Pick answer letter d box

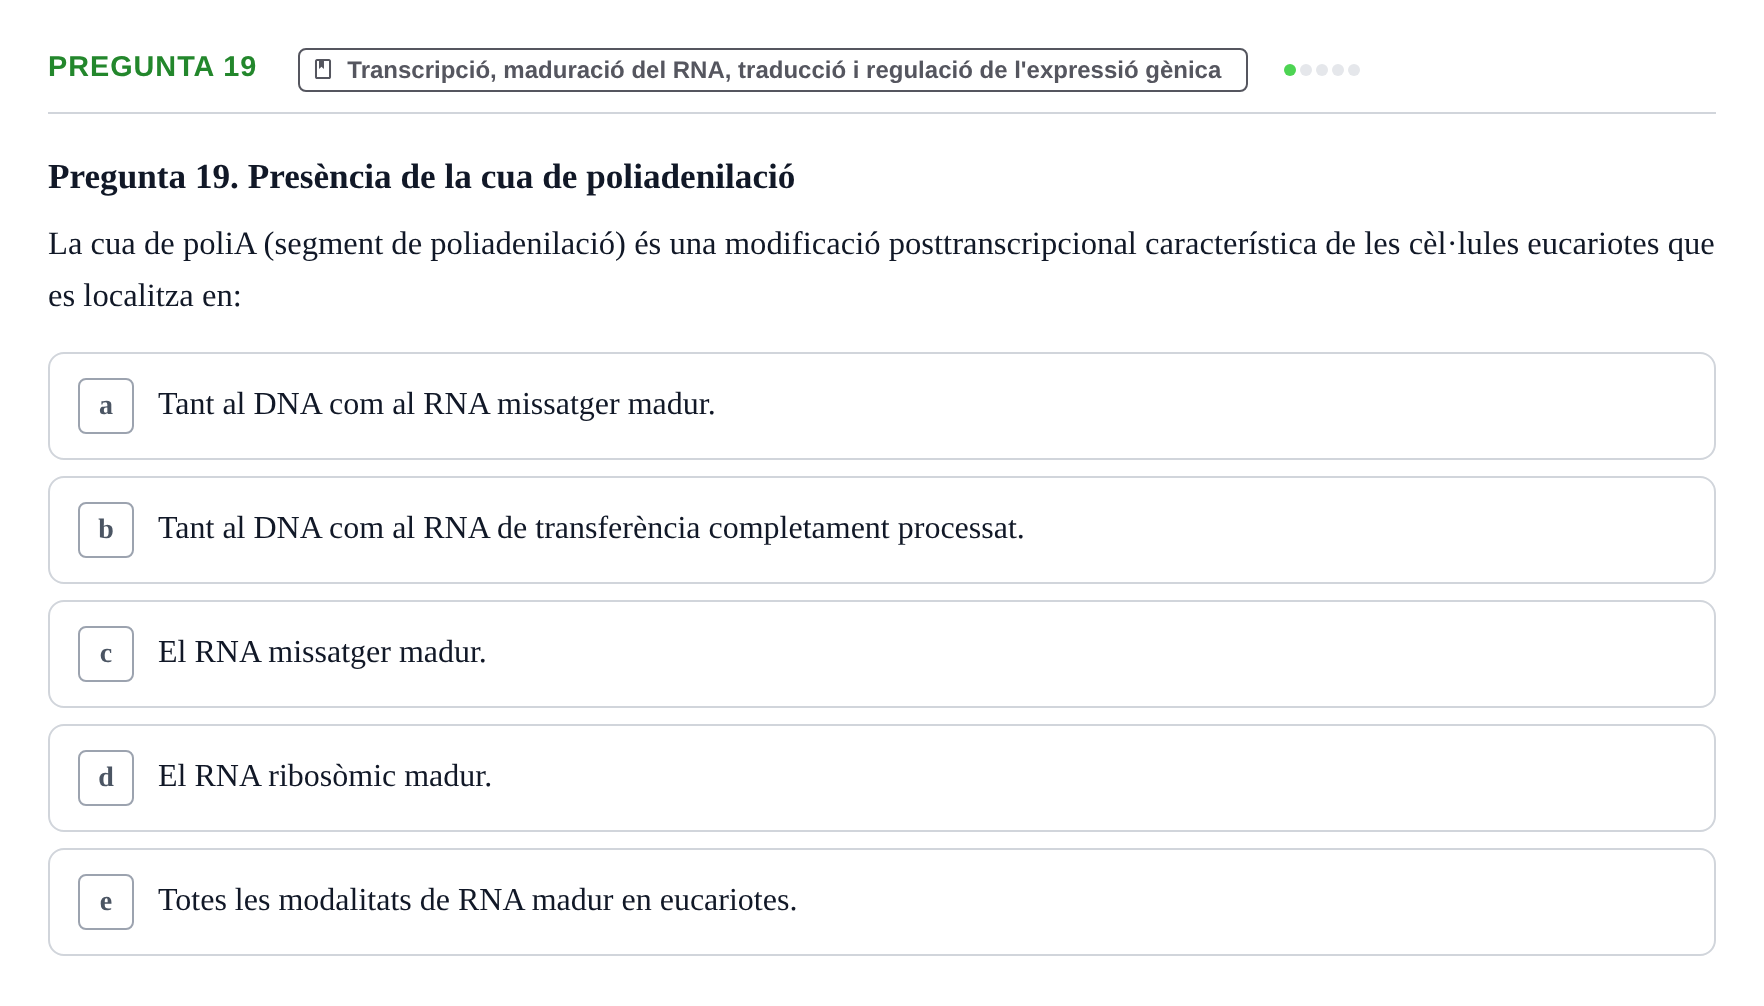[x=106, y=778]
